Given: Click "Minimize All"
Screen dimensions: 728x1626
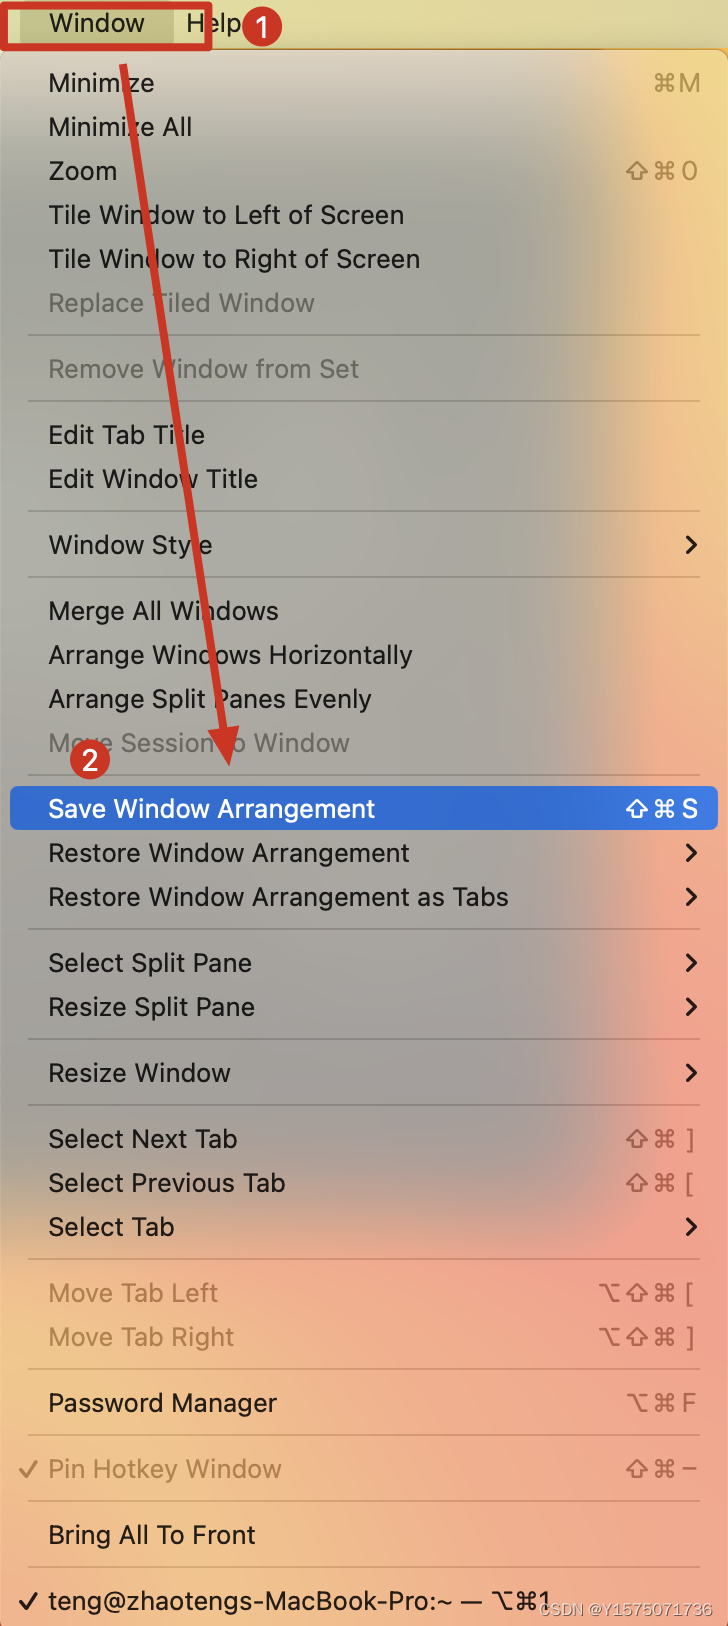Looking at the screenshot, I should 120,127.
